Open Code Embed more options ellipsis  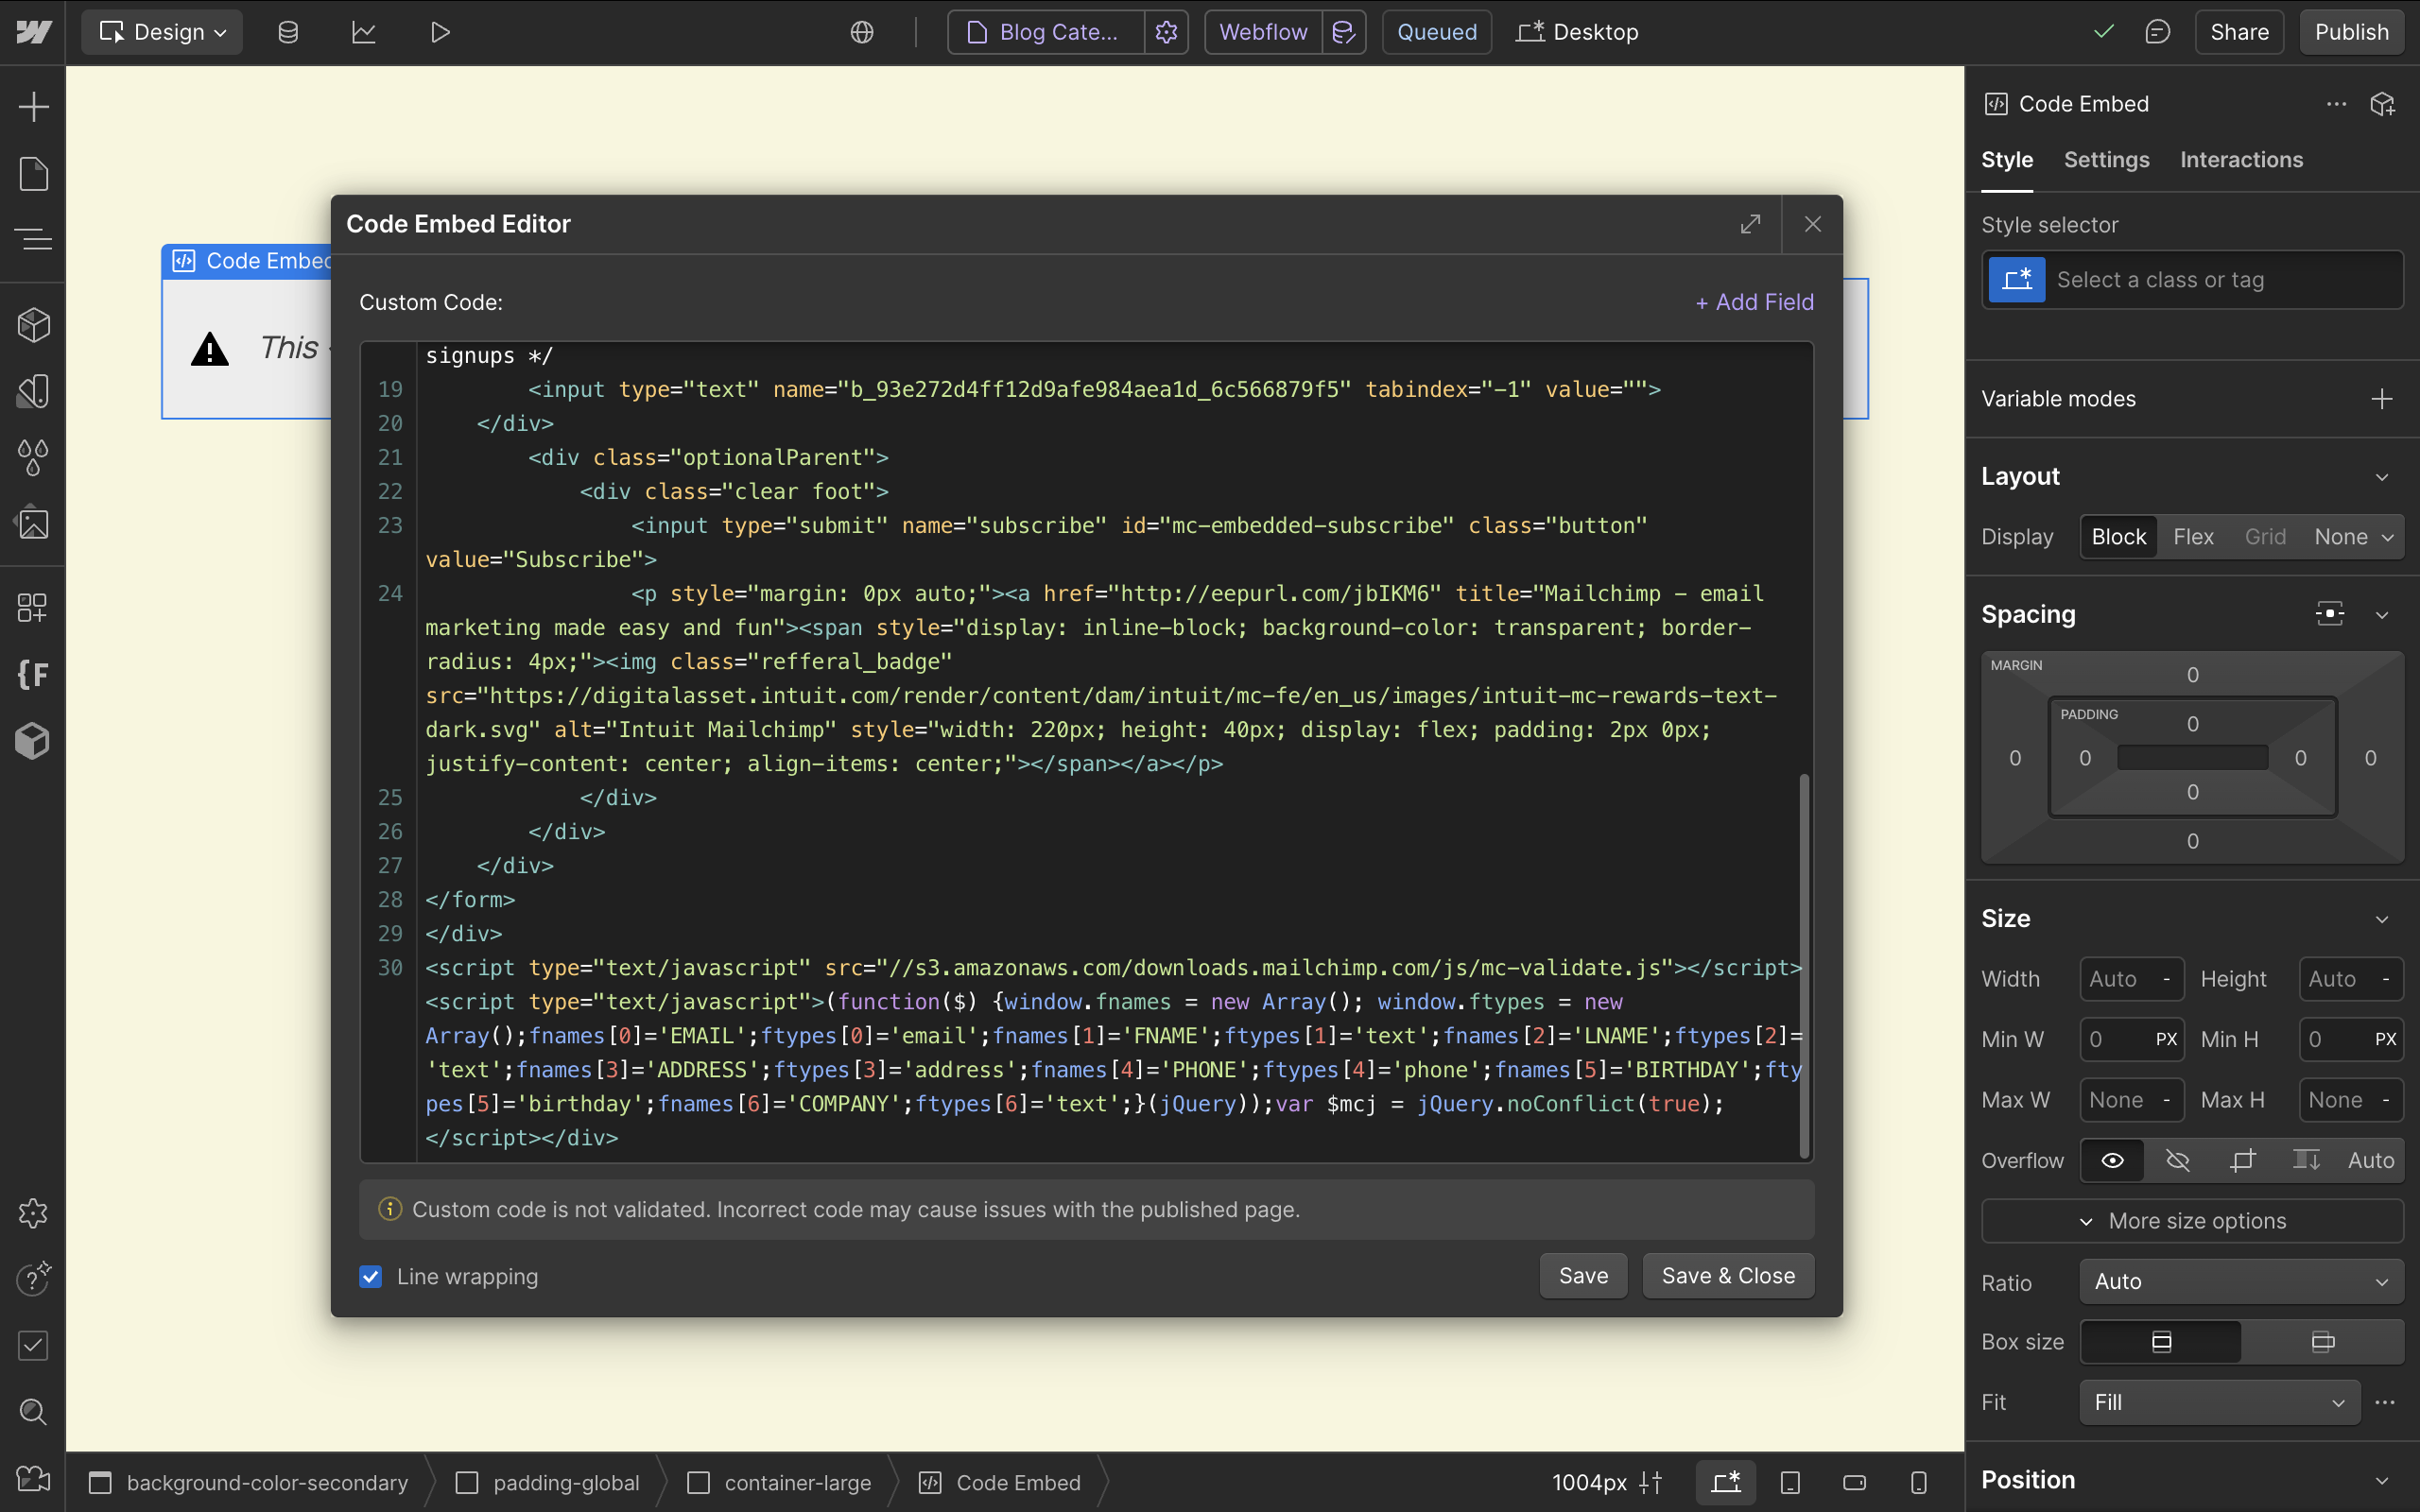pos(2336,104)
